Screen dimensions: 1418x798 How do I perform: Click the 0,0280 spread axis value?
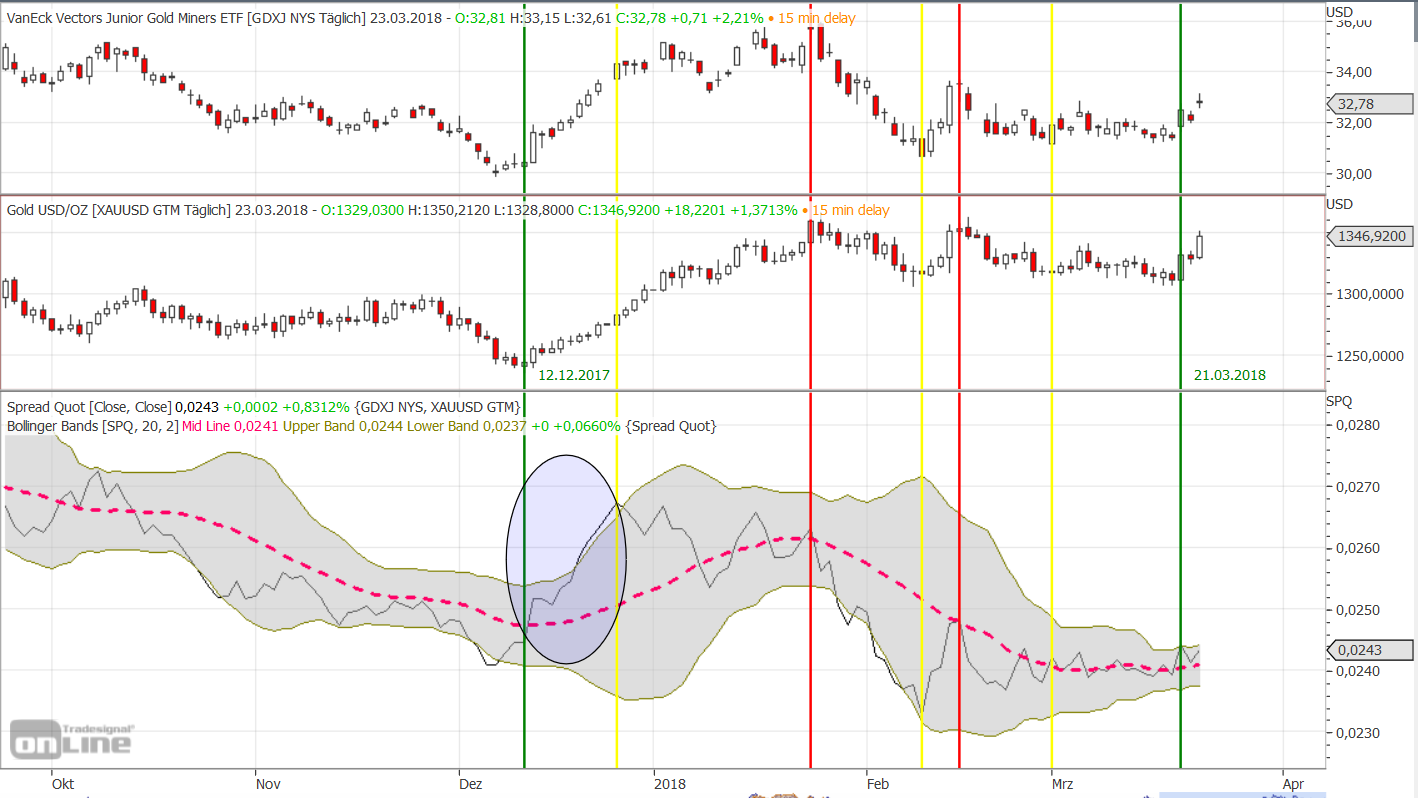(x=1359, y=425)
